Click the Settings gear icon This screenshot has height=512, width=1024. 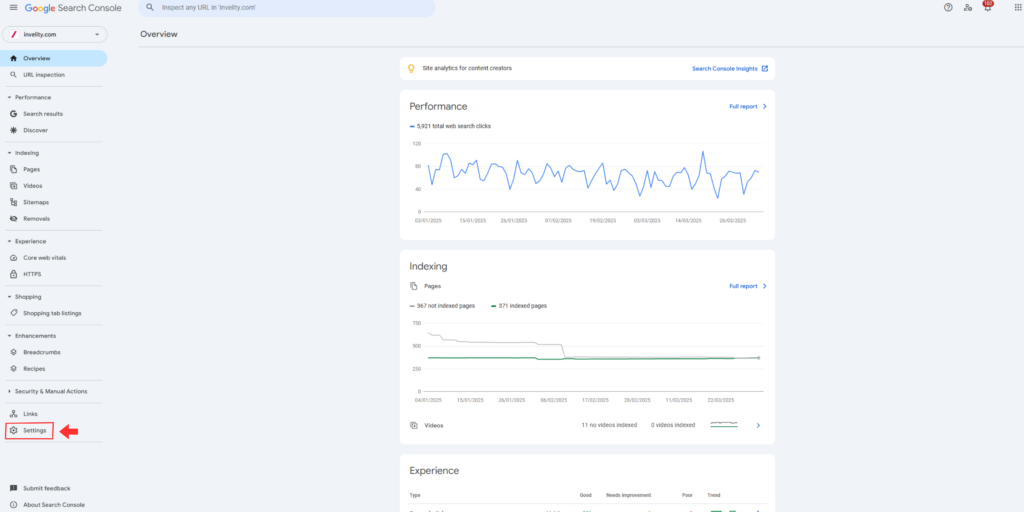(14, 430)
